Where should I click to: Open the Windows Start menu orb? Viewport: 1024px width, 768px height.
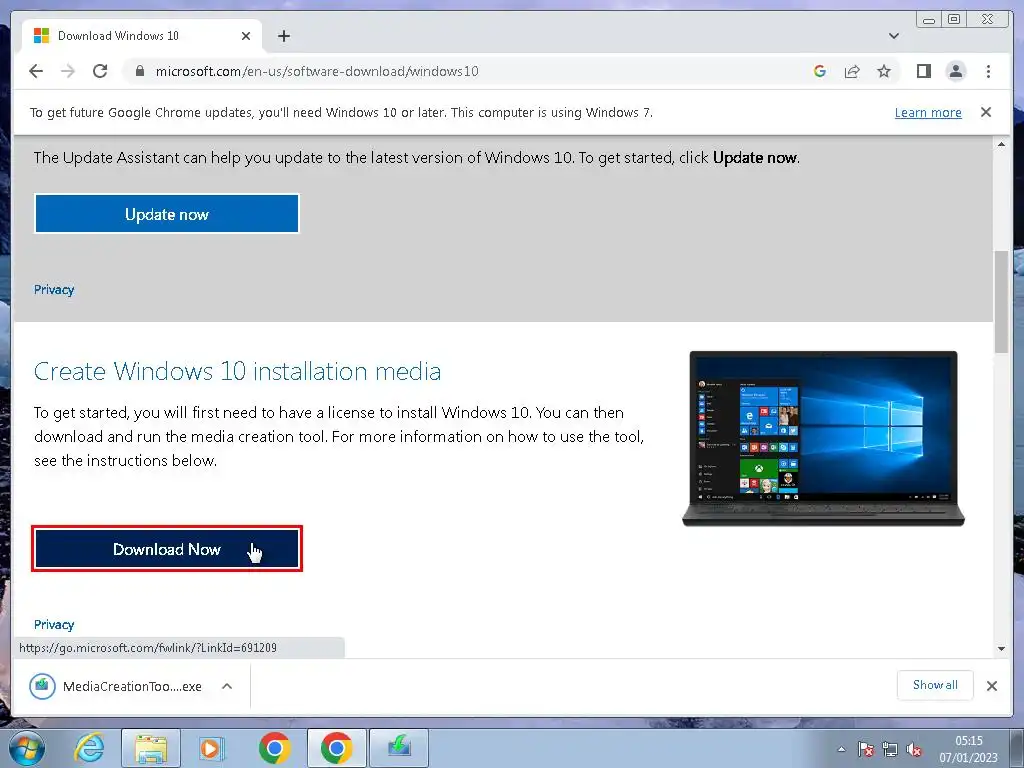[26, 748]
